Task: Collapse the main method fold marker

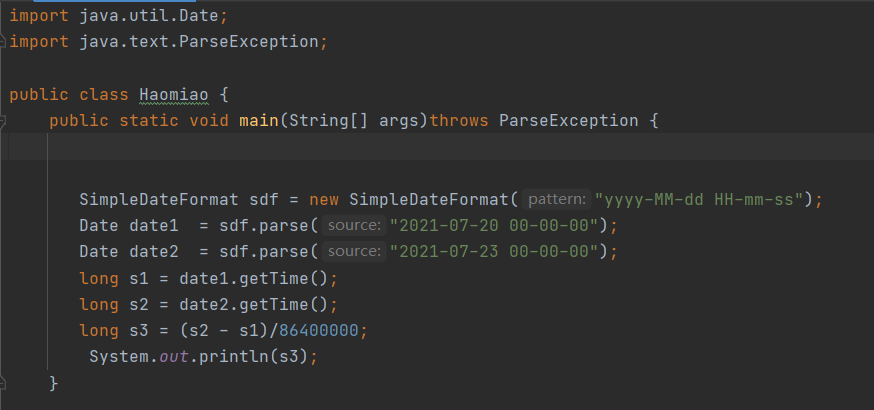Action: (2, 120)
